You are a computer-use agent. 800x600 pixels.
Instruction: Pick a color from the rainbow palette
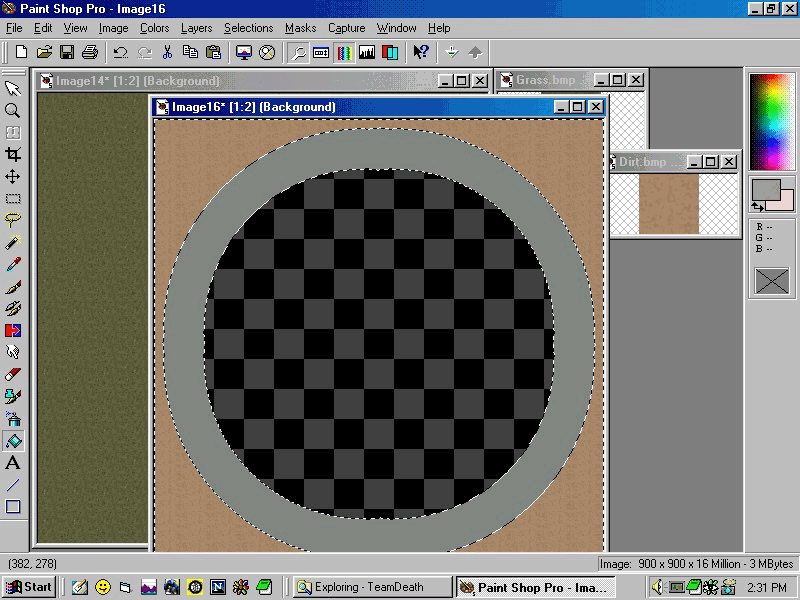pyautogui.click(x=771, y=118)
